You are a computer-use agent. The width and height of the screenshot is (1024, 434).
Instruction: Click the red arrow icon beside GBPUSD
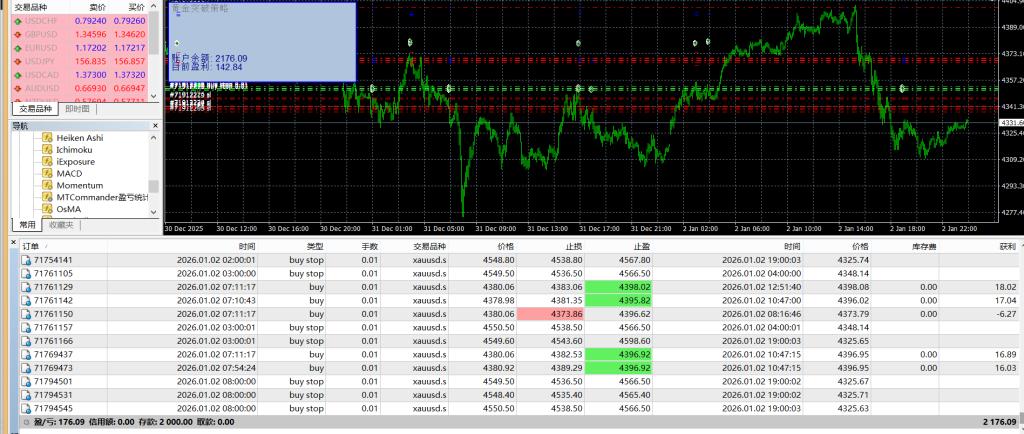click(16, 34)
